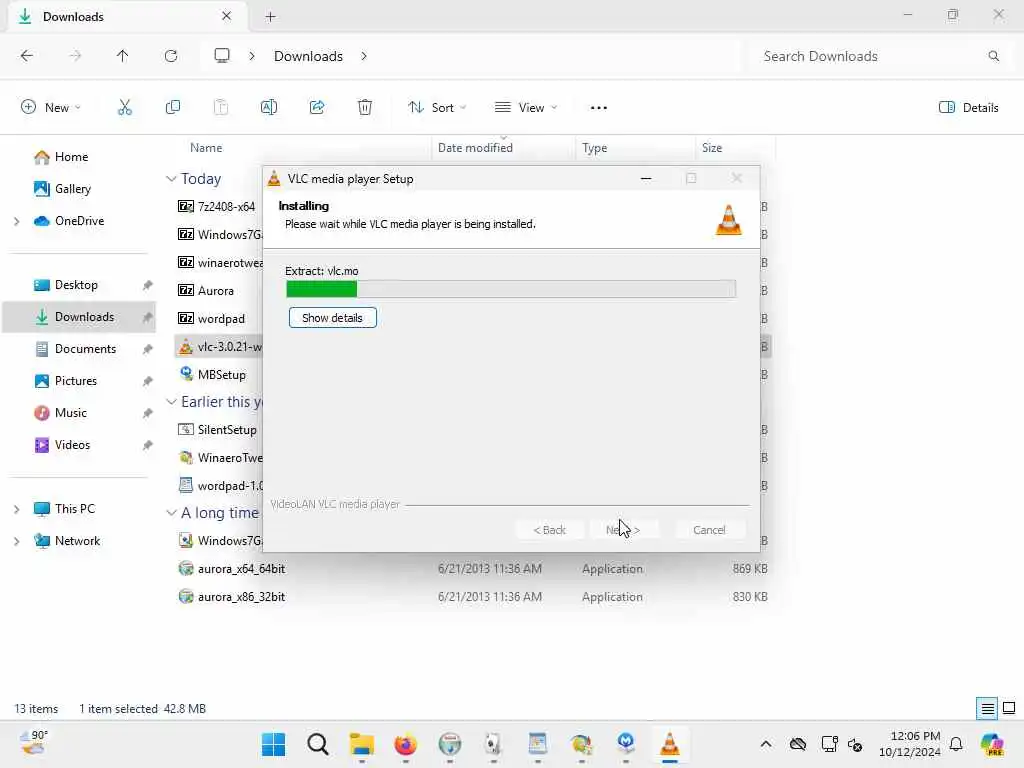1024x768 pixels.
Task: Toggle the Details pane
Action: (x=969, y=107)
